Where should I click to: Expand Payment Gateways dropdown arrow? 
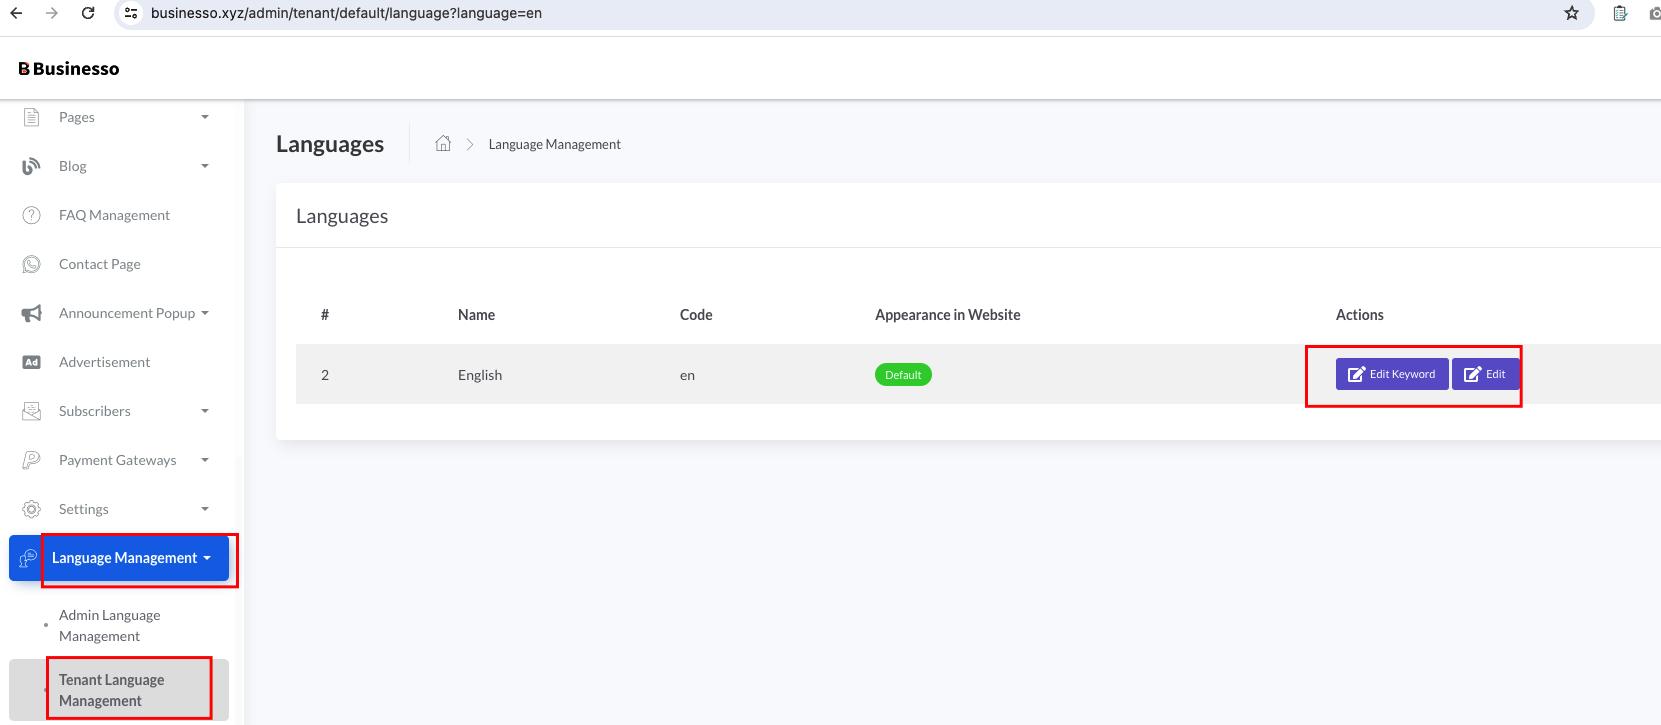[x=205, y=460]
